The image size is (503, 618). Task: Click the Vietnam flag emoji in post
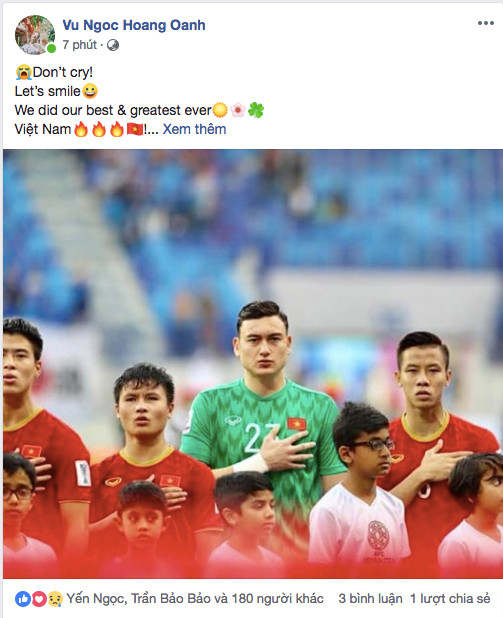coord(135,129)
